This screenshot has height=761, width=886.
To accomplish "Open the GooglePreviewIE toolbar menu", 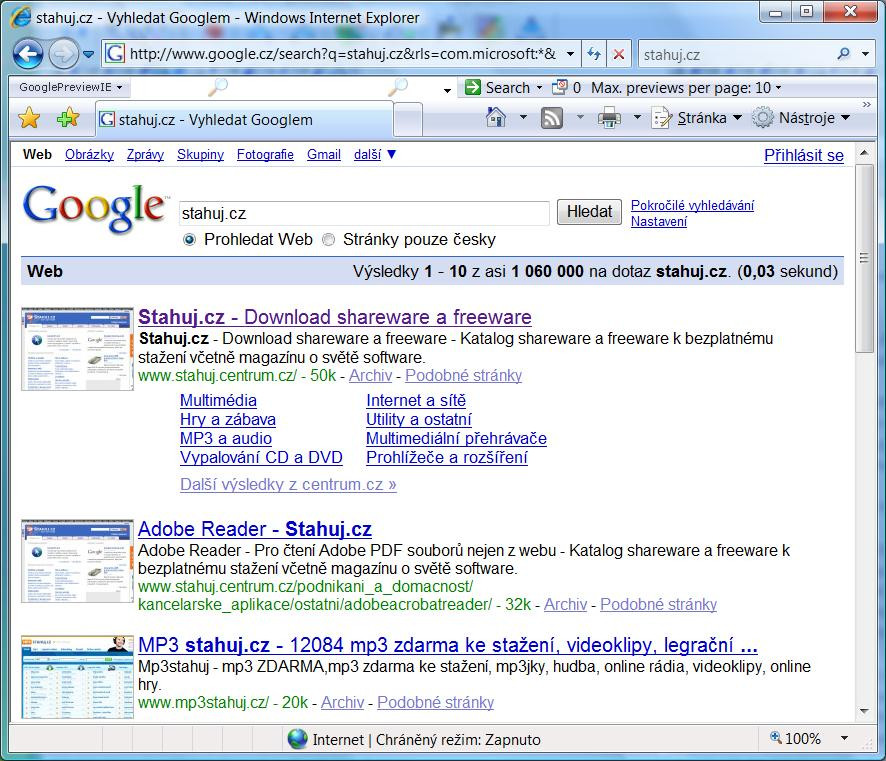I will (x=70, y=87).
